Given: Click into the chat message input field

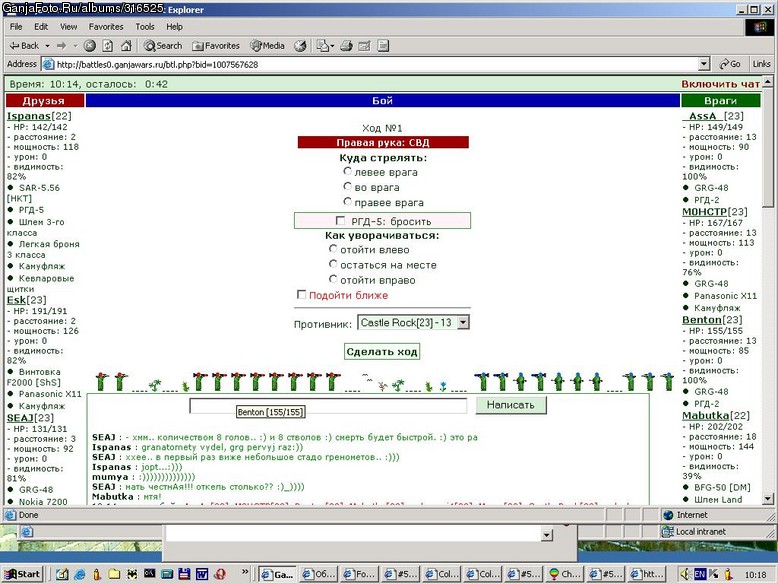Looking at the screenshot, I should coord(328,405).
